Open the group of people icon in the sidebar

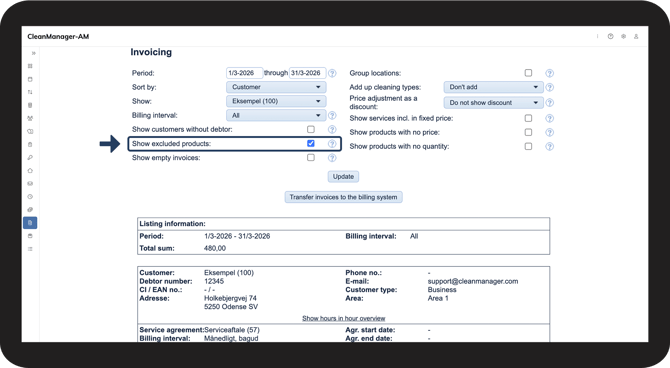pos(30,118)
